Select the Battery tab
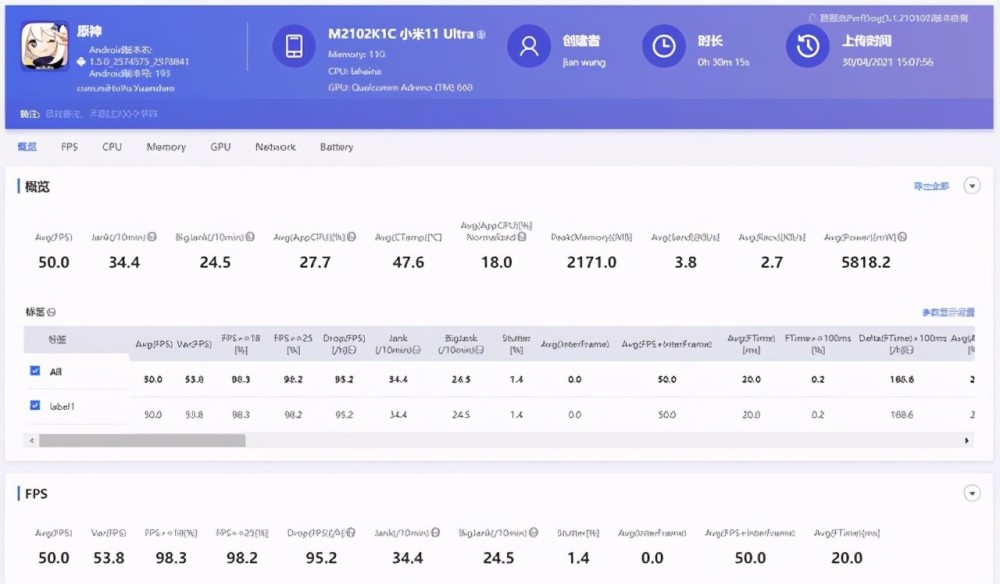The width and height of the screenshot is (1000, 584). point(336,147)
